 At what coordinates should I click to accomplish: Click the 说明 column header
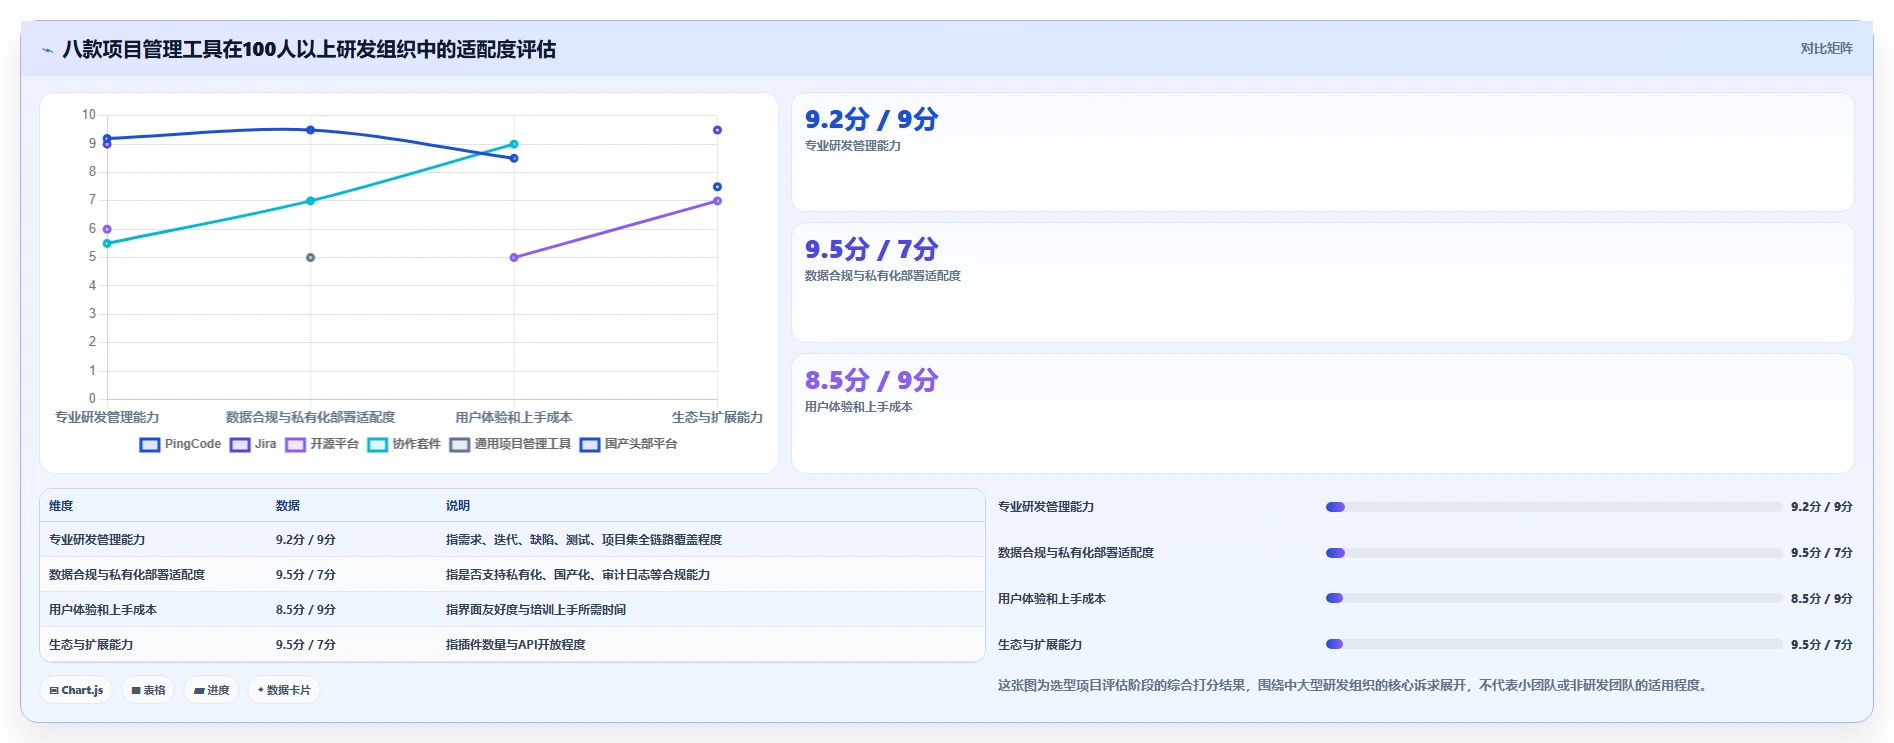pos(458,506)
